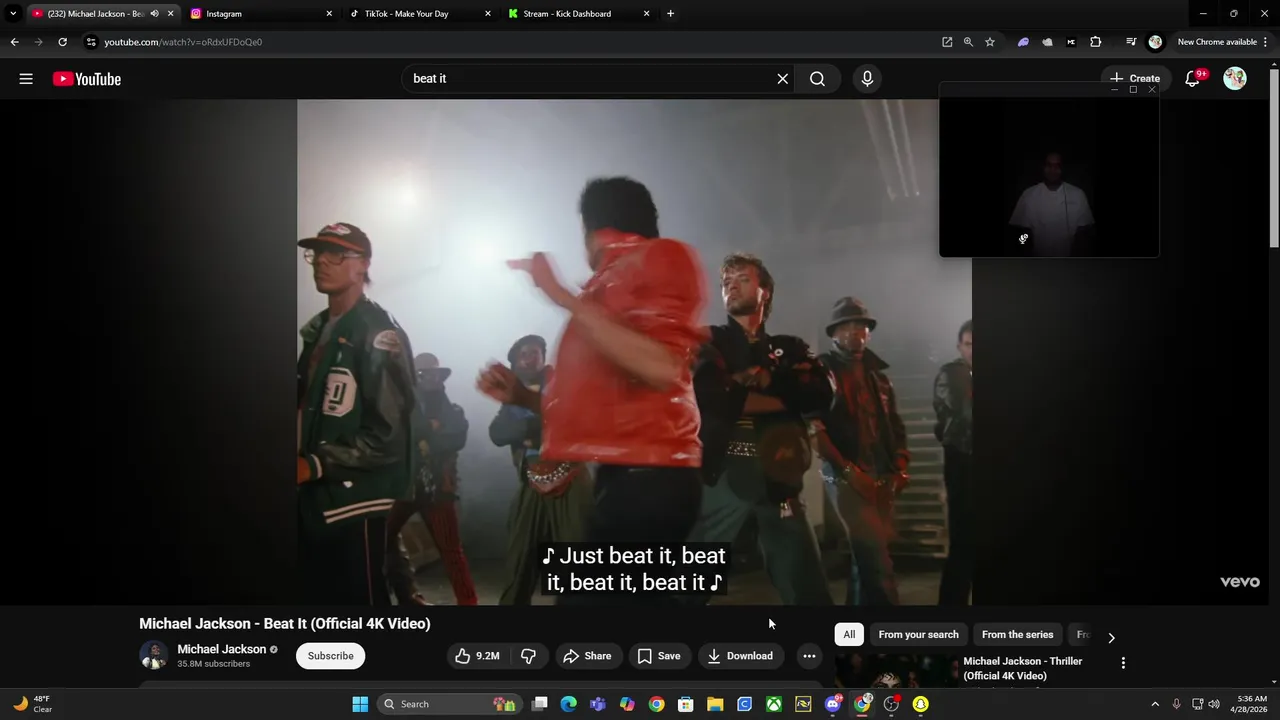This screenshot has width=1280, height=720.
Task: Dislike the Beat It video
Action: [x=528, y=656]
